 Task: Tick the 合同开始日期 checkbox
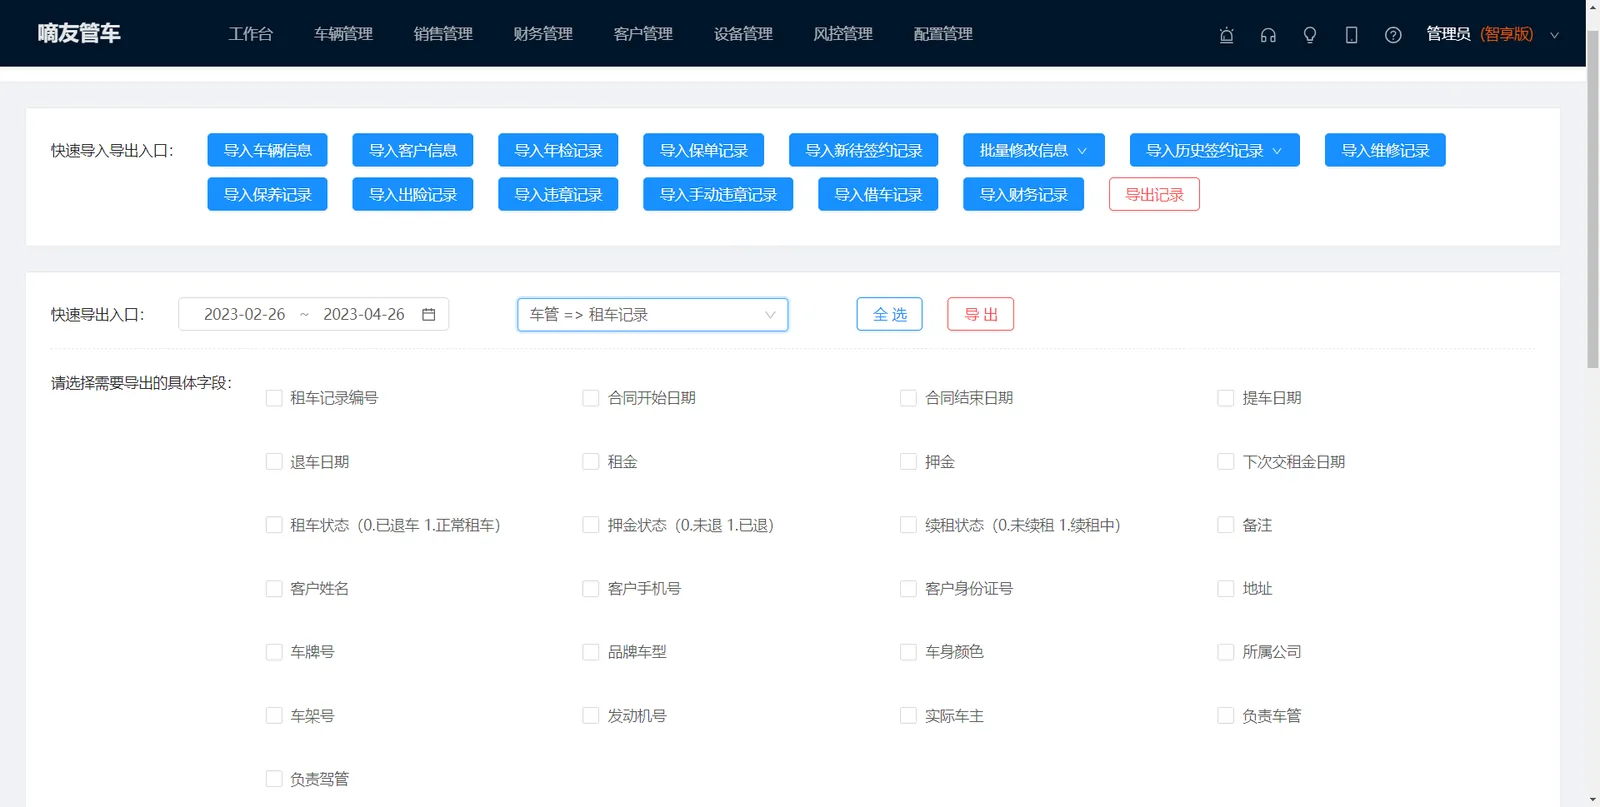tap(591, 398)
